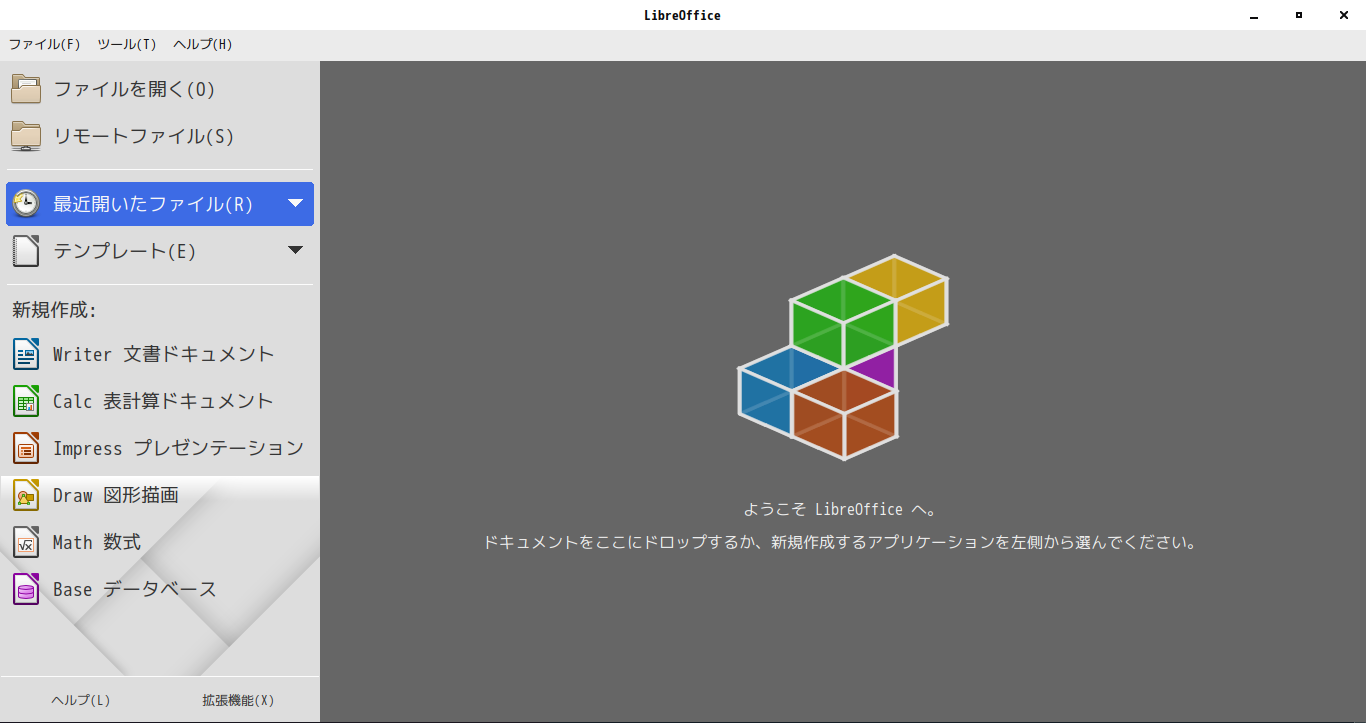This screenshot has width=1366, height=723.
Task: Click the Math formula icon
Action: (26, 542)
